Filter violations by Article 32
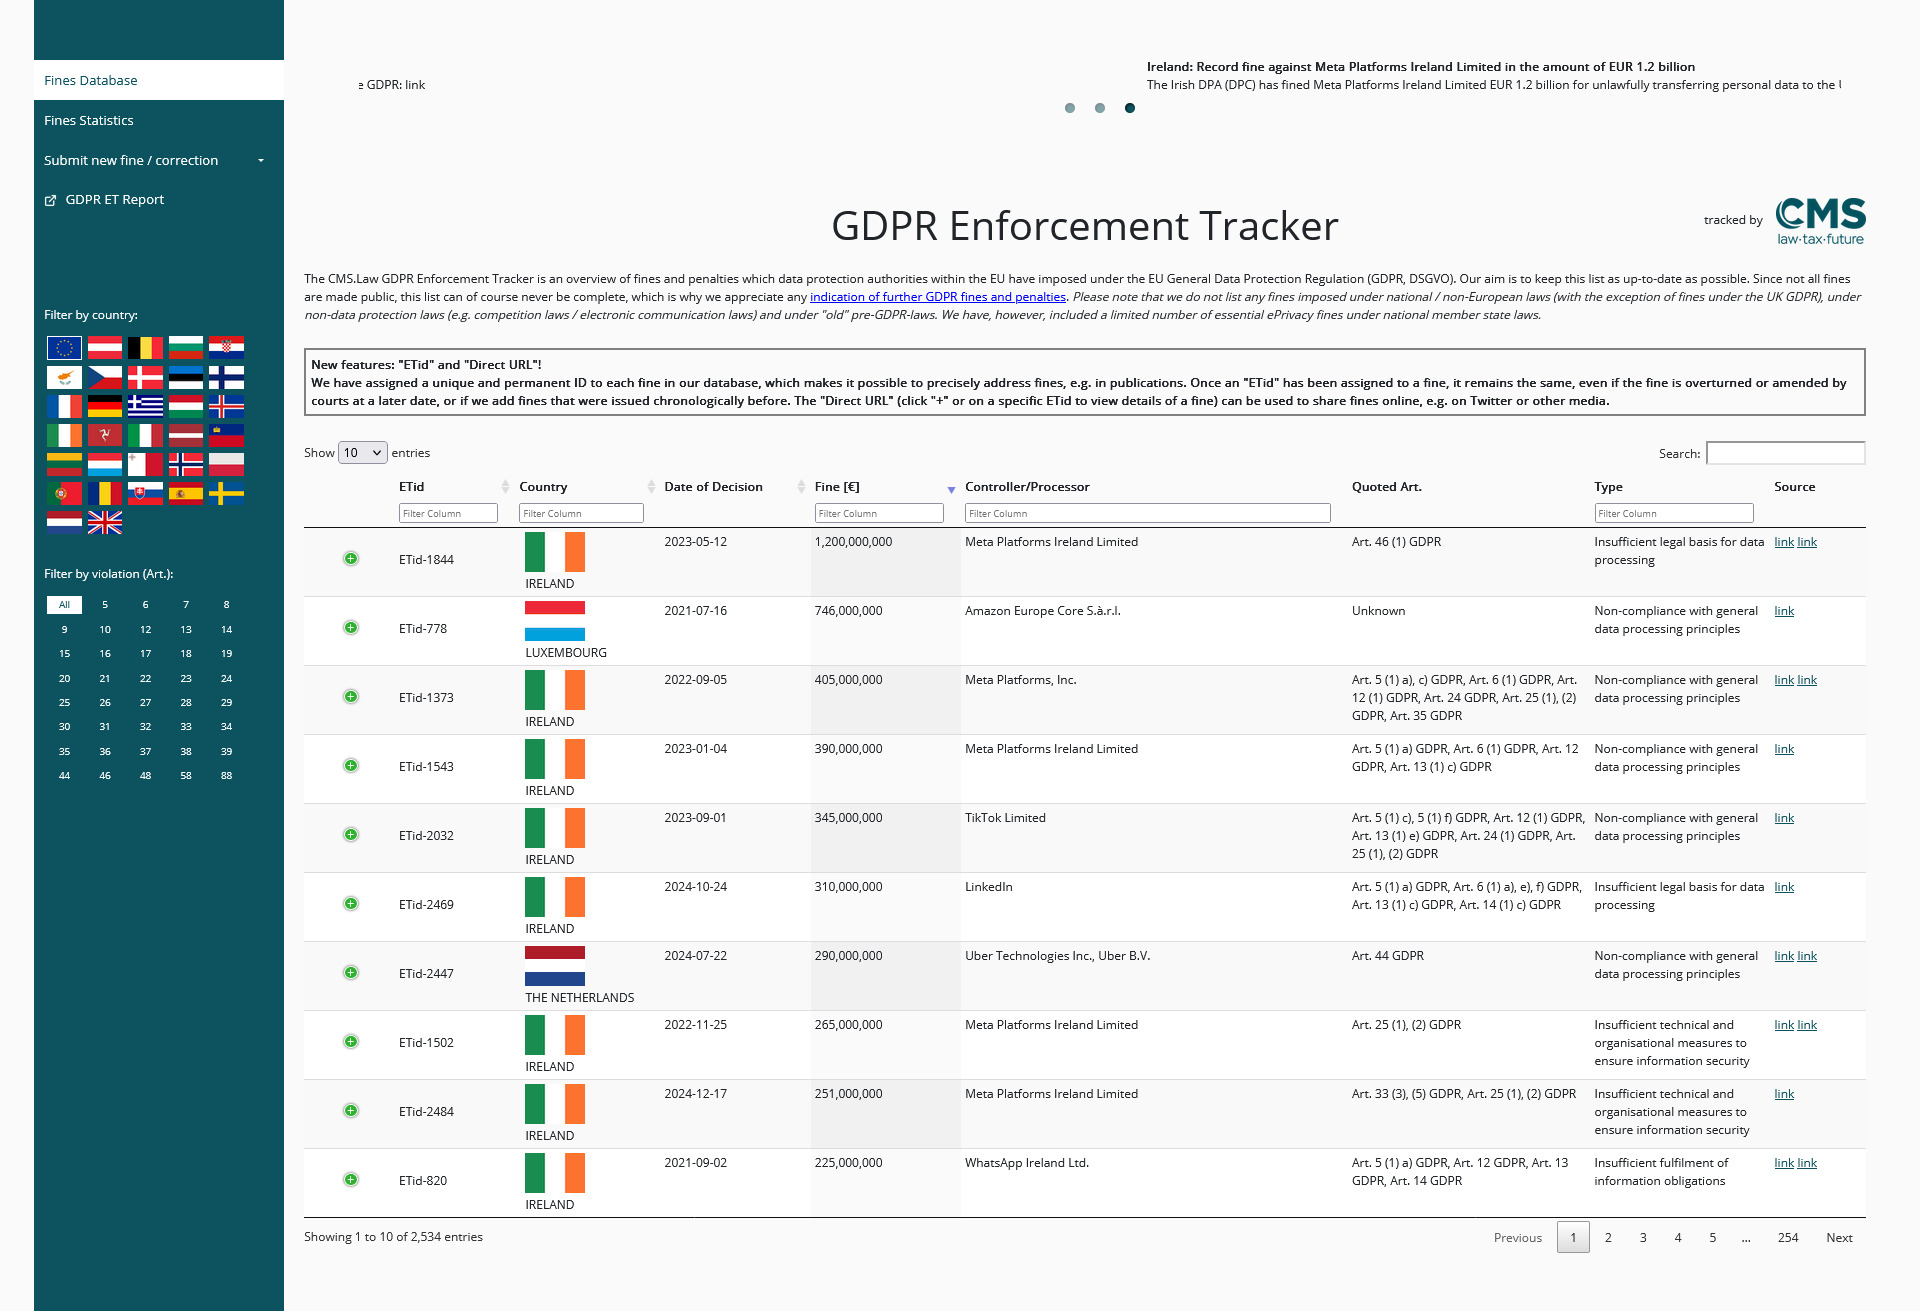 (x=145, y=727)
